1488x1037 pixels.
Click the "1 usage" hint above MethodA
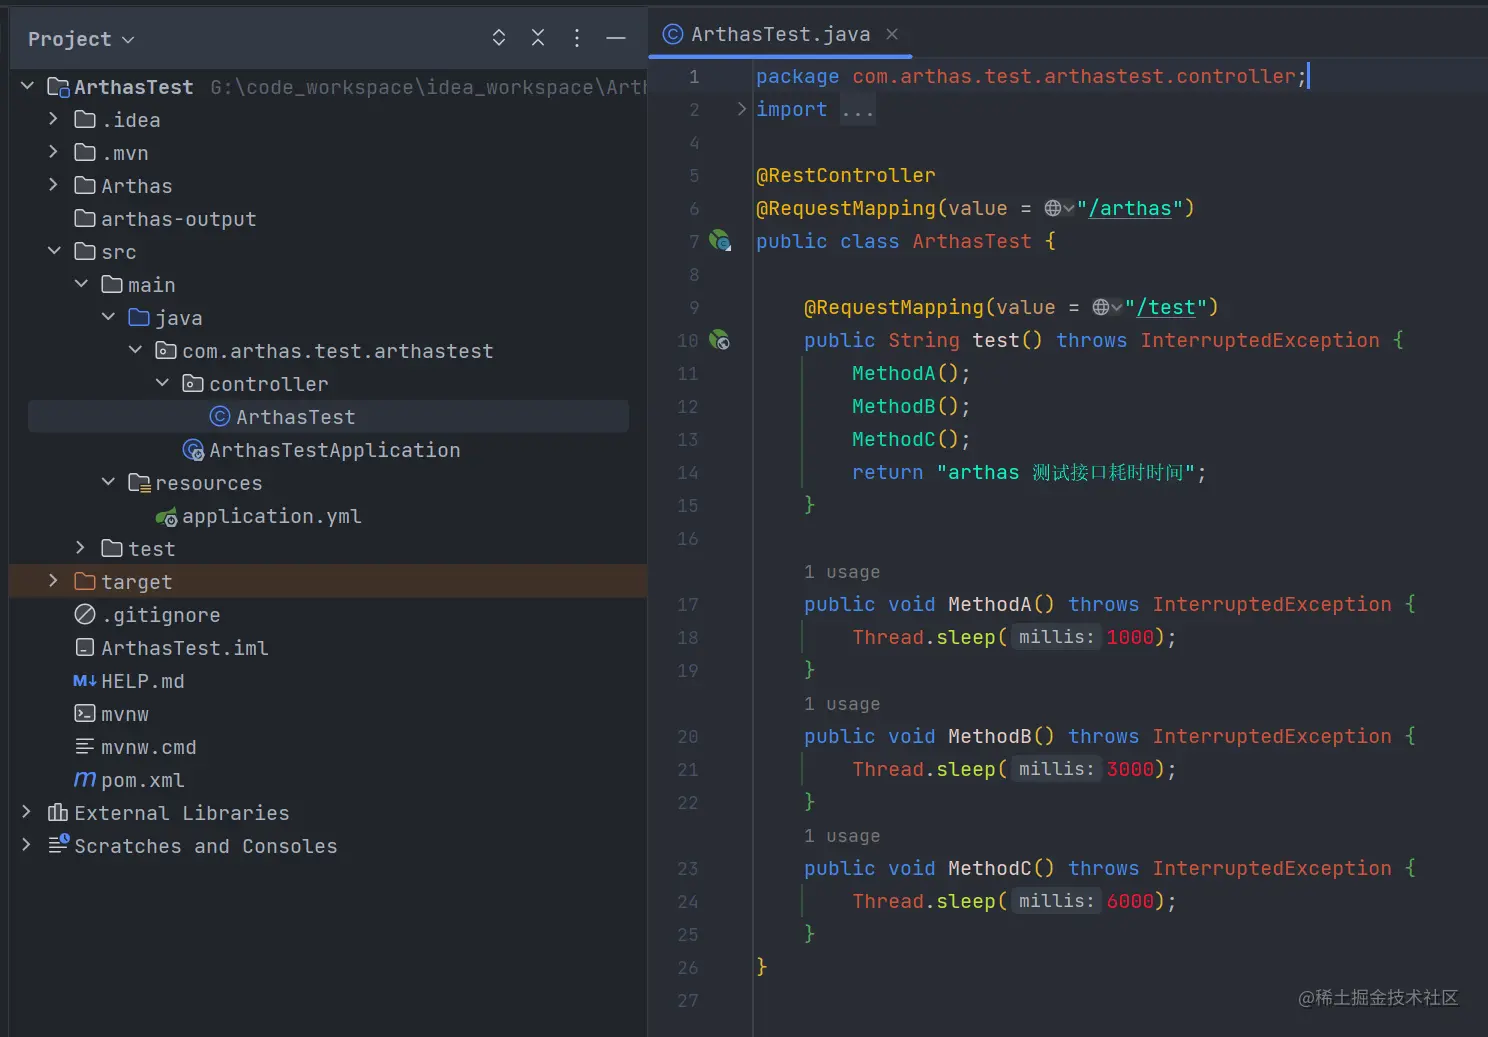(x=842, y=572)
